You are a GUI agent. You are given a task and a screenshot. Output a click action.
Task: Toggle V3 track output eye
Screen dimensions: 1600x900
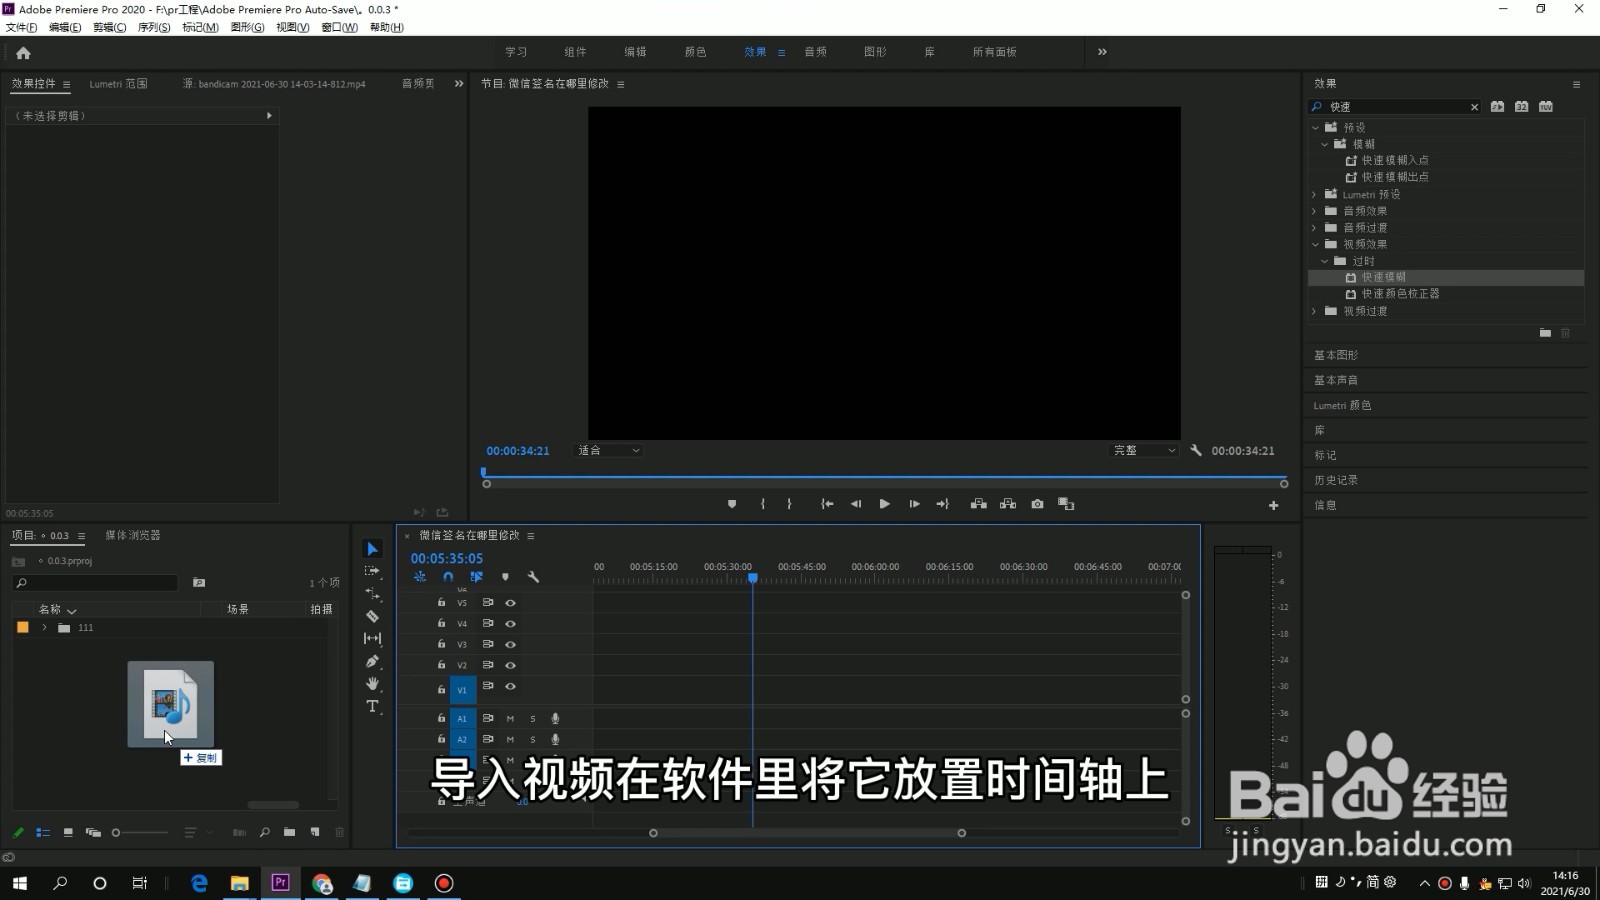(x=510, y=644)
